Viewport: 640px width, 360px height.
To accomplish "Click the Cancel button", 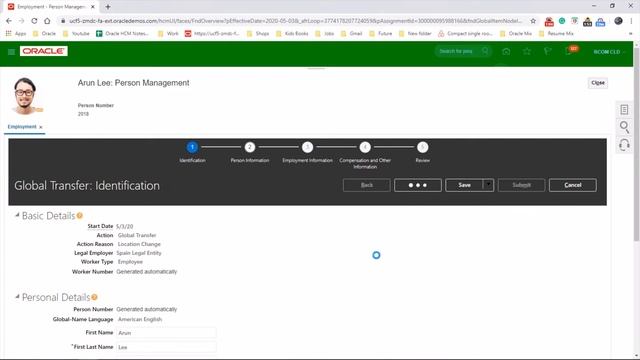I will point(573,185).
